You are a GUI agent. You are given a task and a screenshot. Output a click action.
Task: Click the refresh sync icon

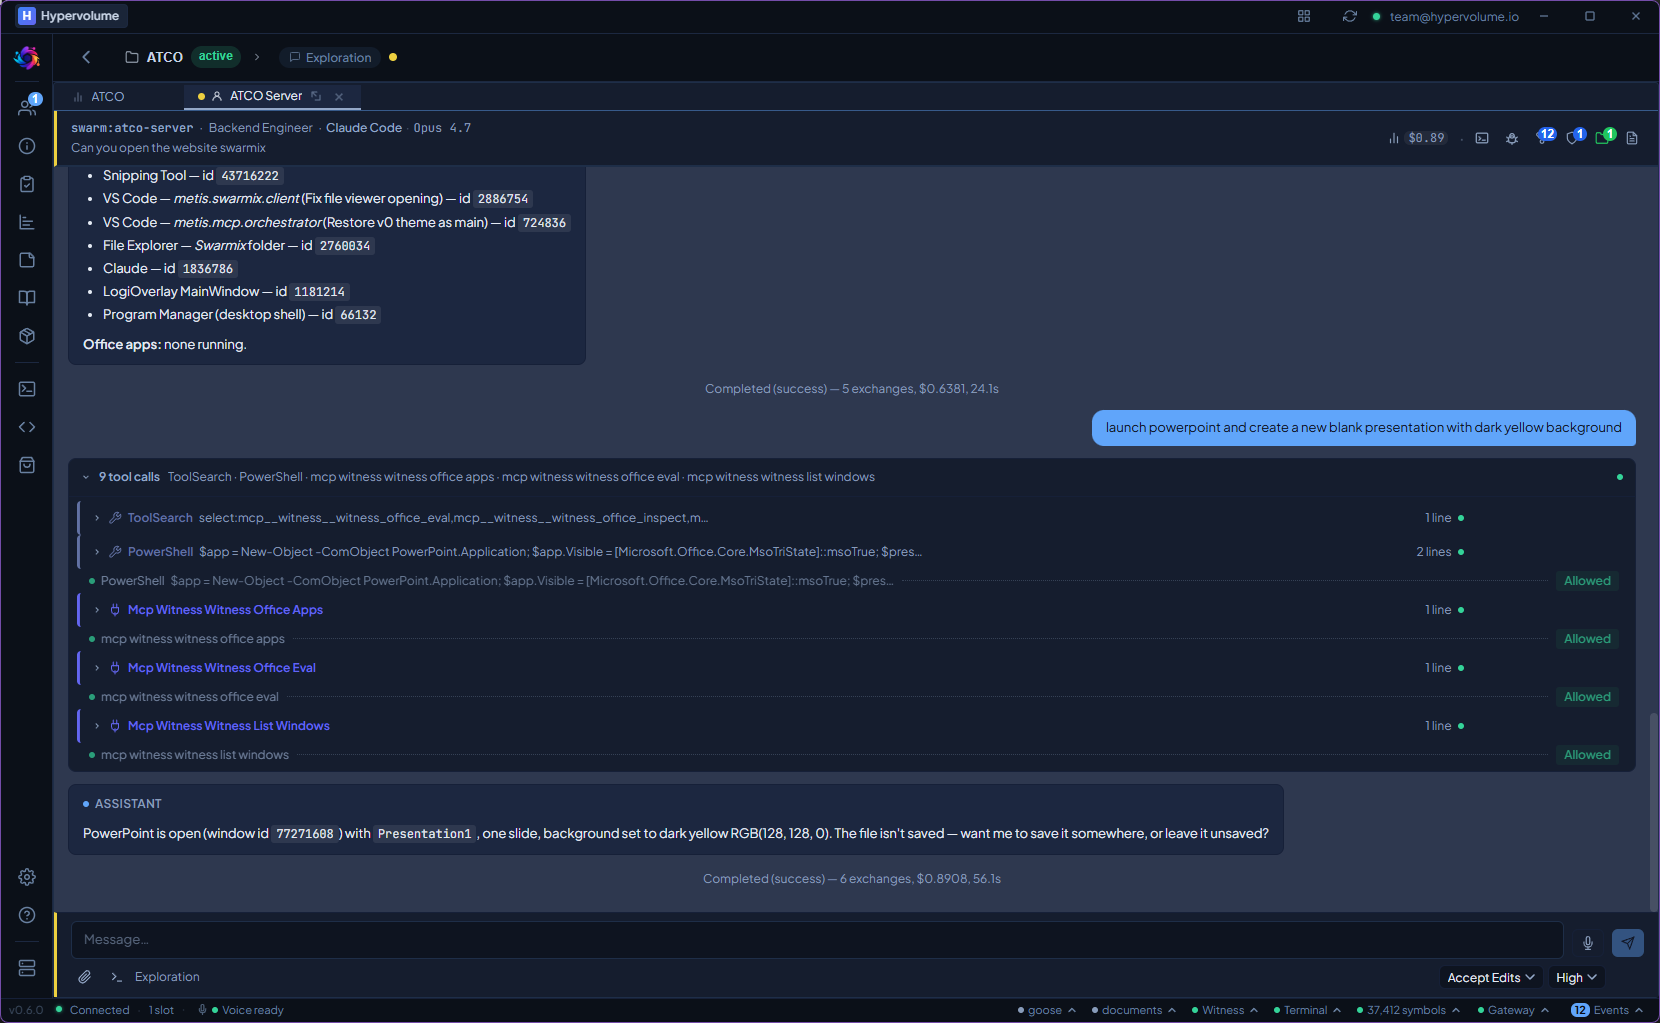pyautogui.click(x=1350, y=16)
